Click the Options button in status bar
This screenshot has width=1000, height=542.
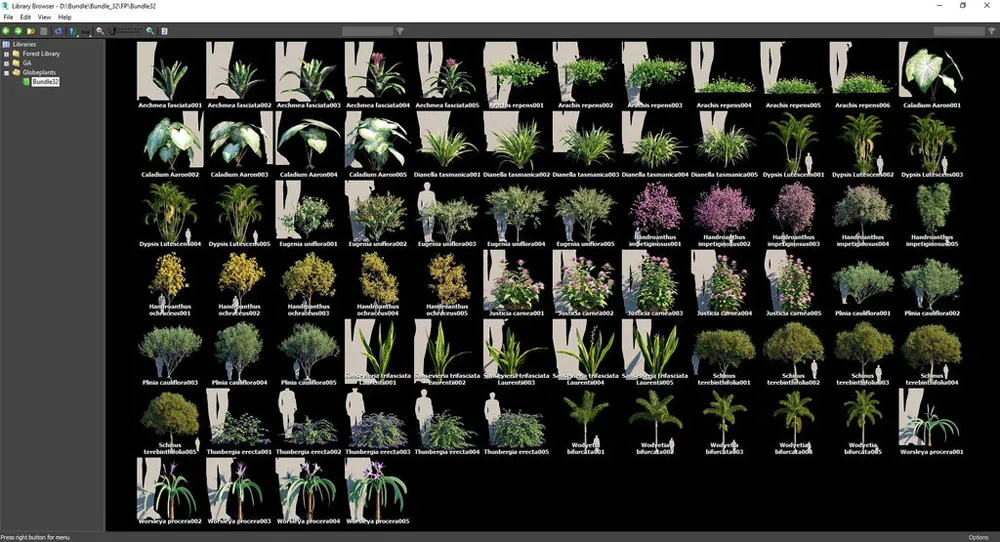click(x=978, y=537)
